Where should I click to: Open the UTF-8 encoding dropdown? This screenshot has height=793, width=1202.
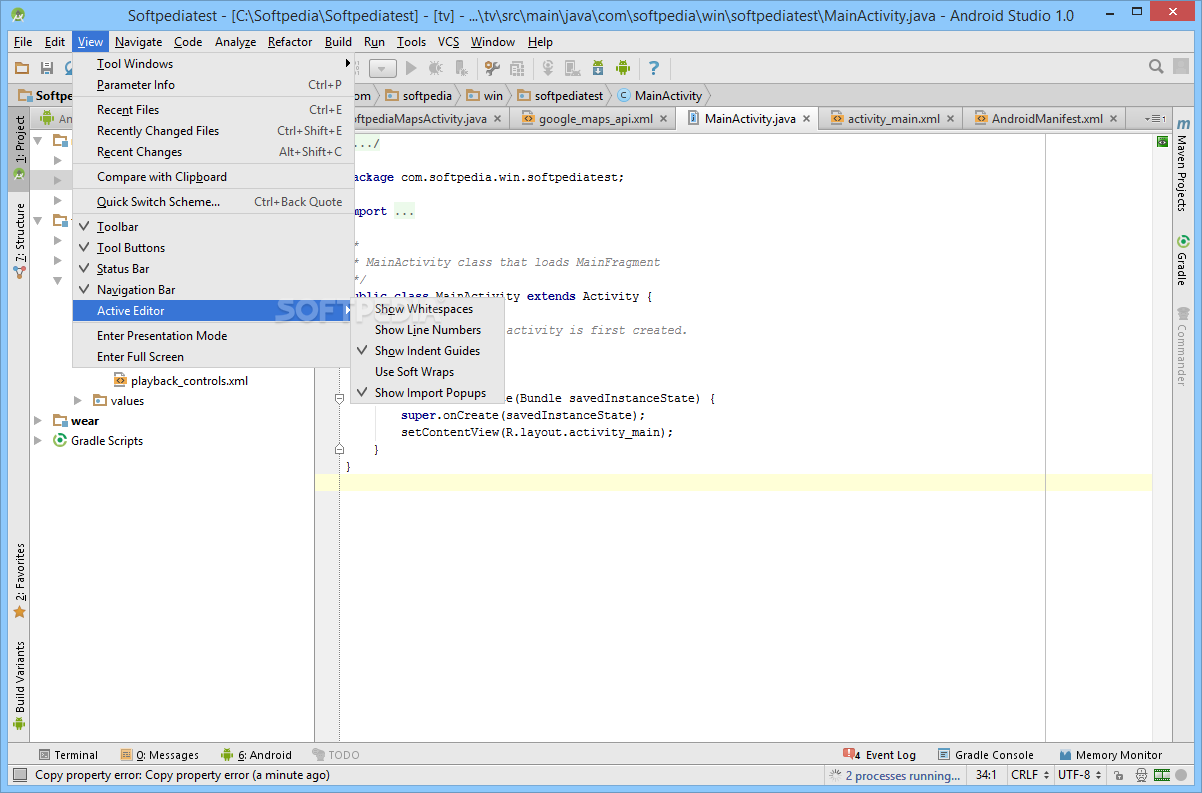pos(1078,775)
